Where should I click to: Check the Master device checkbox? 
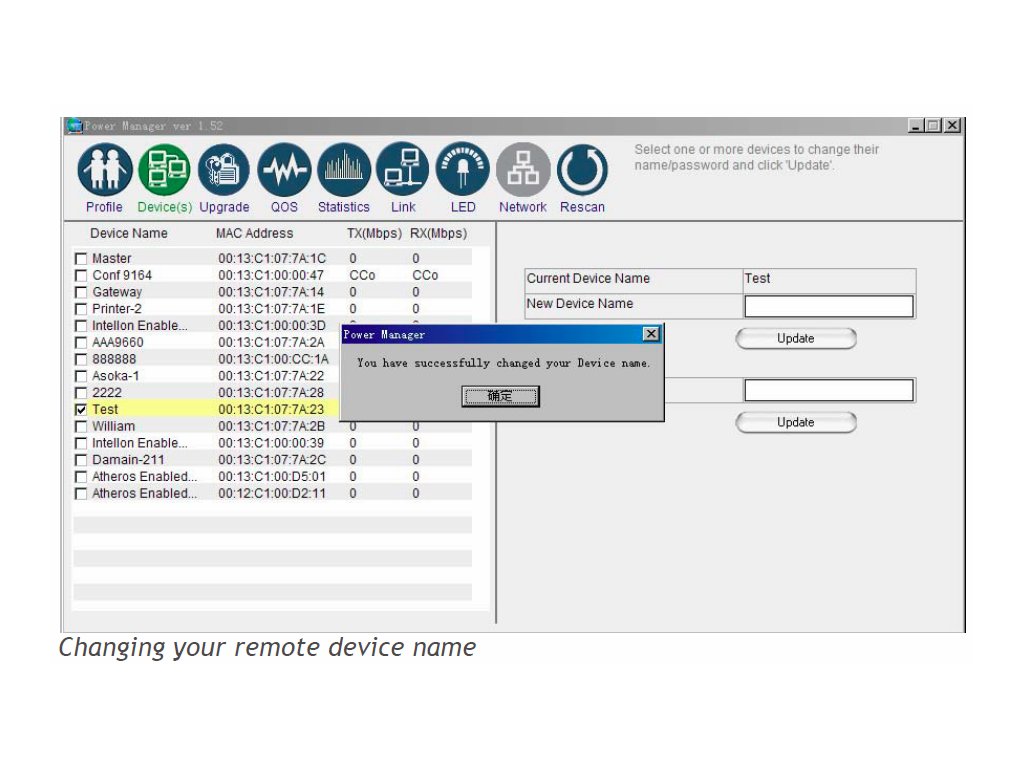click(81, 259)
